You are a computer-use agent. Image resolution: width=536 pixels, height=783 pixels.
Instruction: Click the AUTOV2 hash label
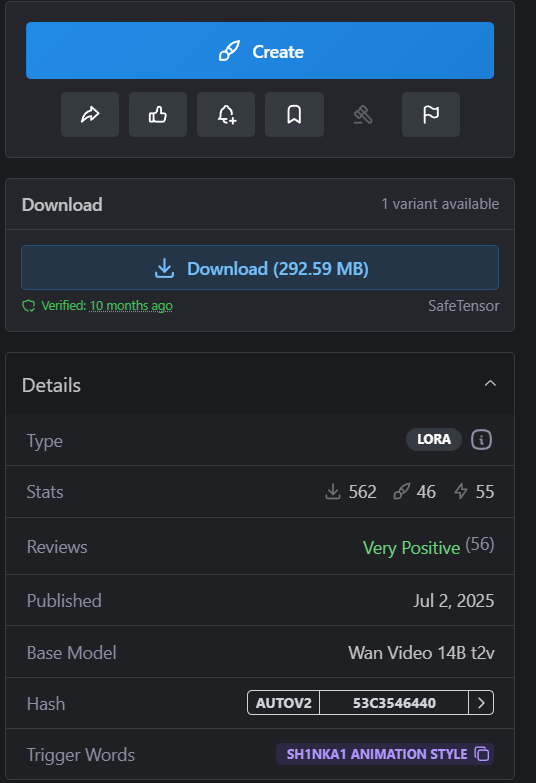(x=283, y=703)
